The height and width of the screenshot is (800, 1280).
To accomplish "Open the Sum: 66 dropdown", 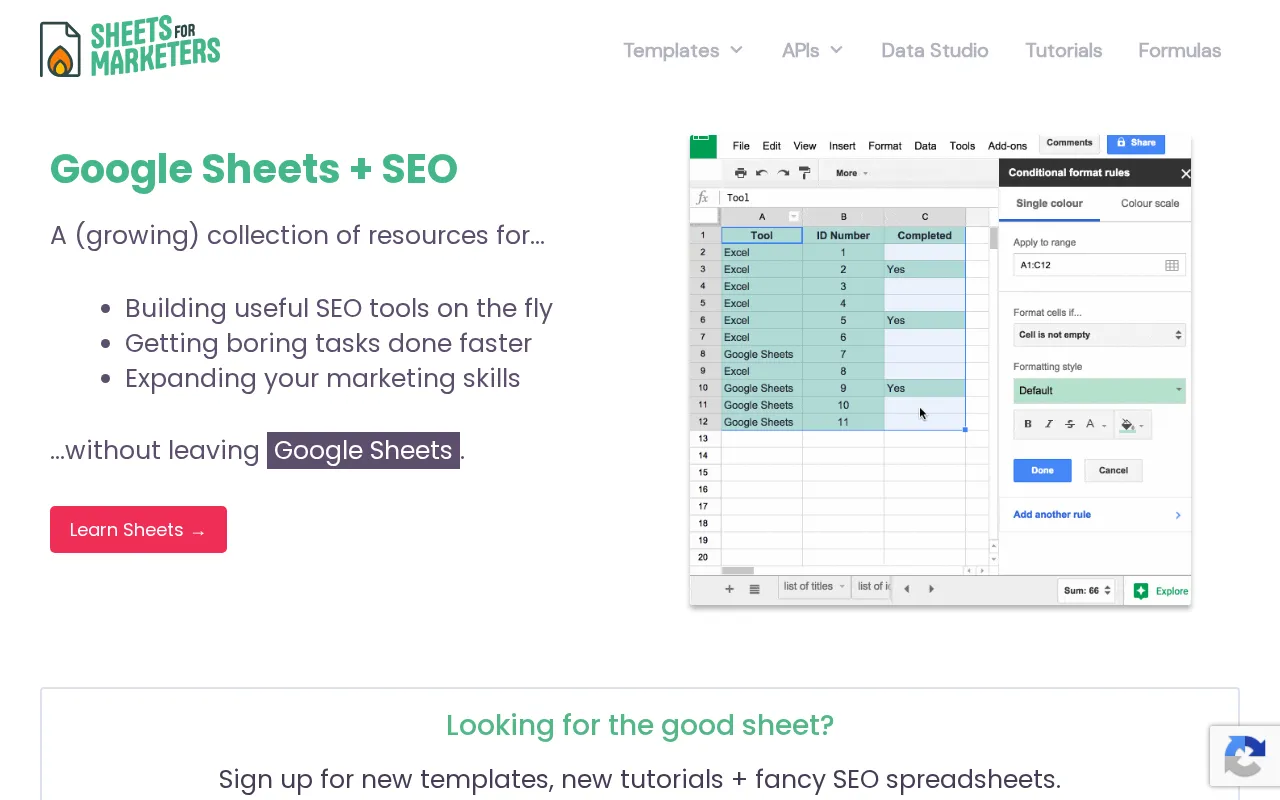I will [x=1087, y=591].
